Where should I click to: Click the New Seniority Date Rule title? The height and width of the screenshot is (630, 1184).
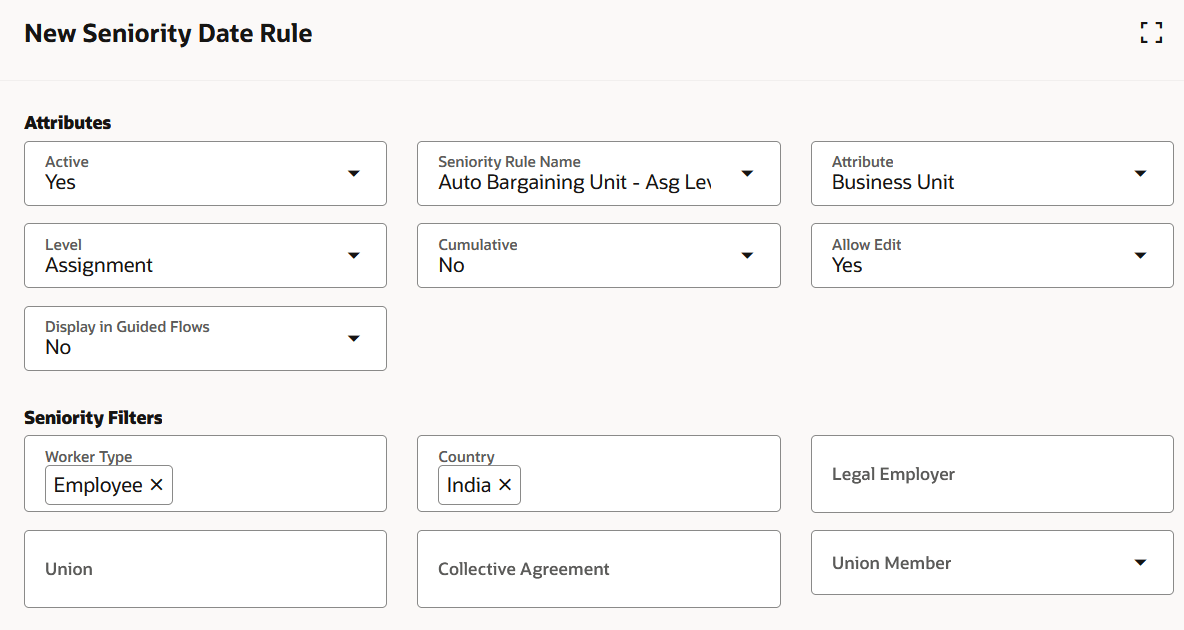(x=167, y=33)
